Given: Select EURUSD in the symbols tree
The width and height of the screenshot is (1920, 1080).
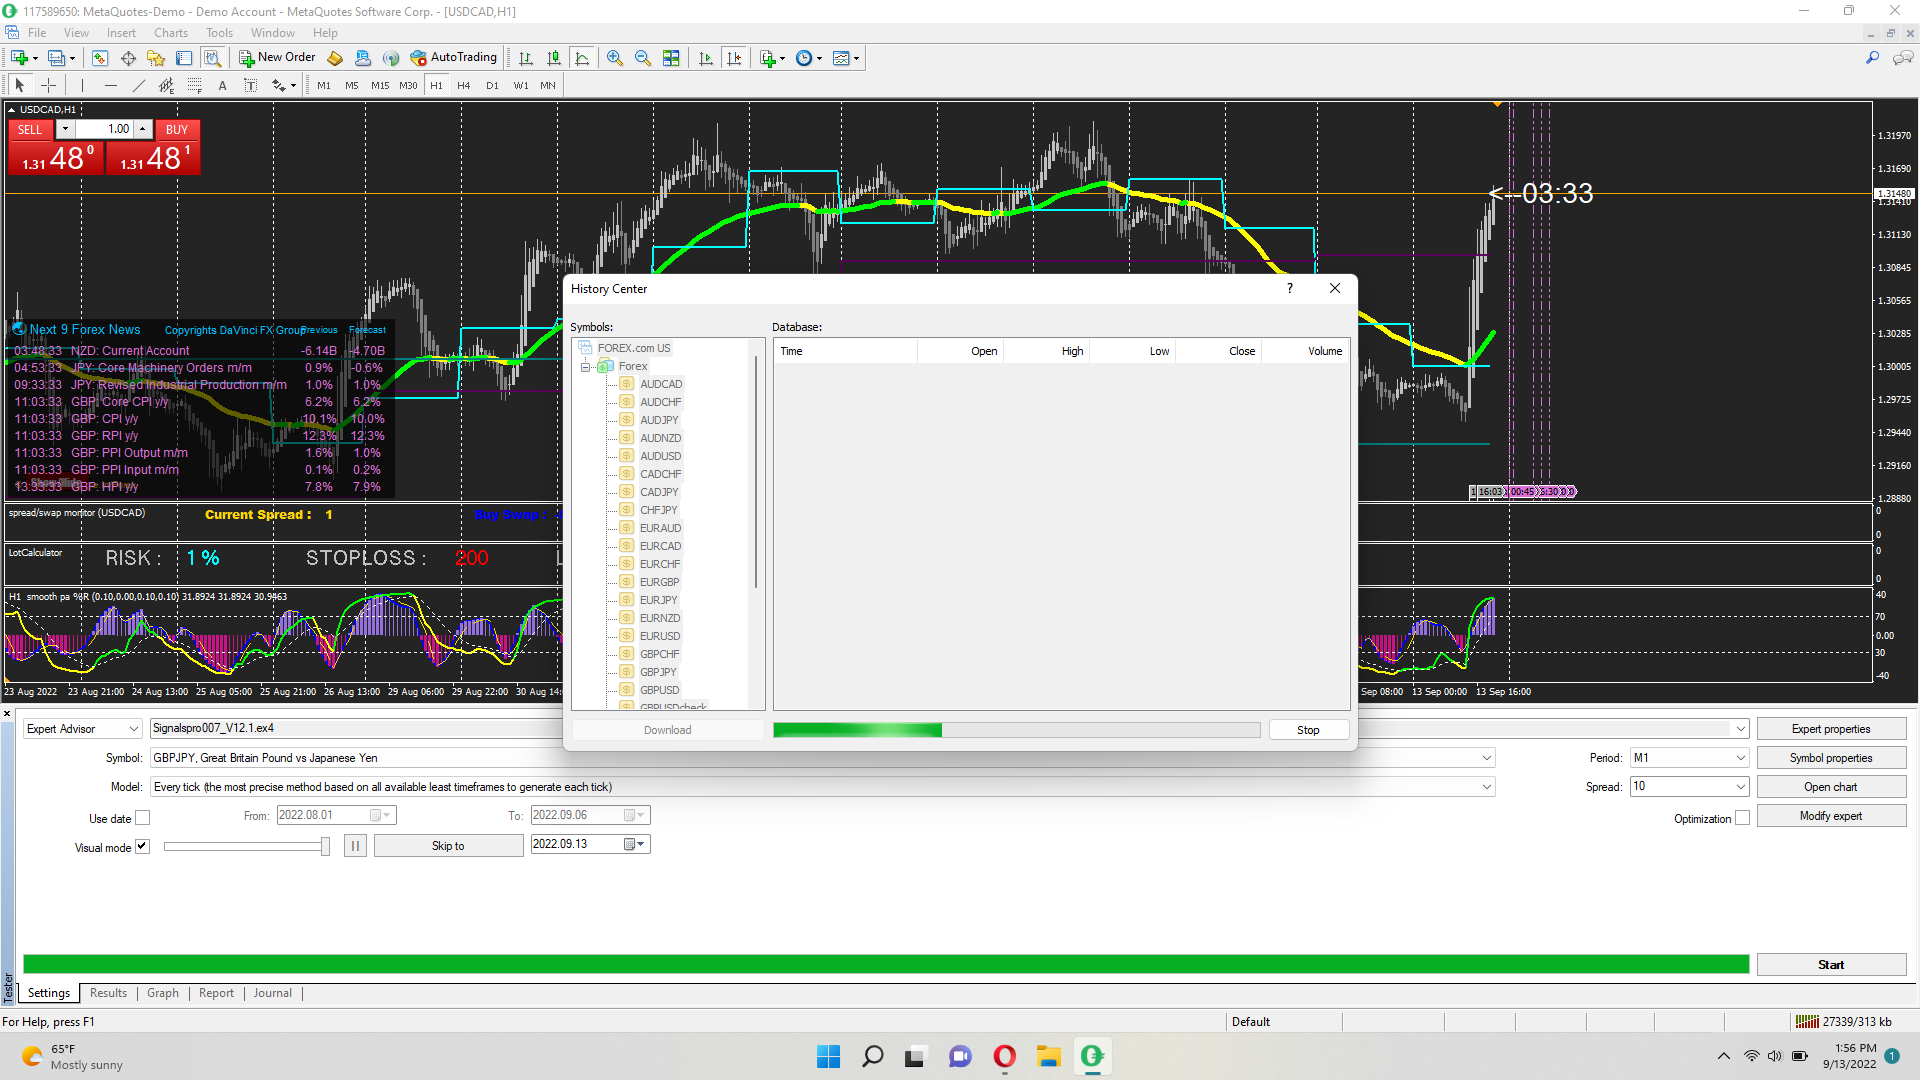Looking at the screenshot, I should click(x=659, y=636).
